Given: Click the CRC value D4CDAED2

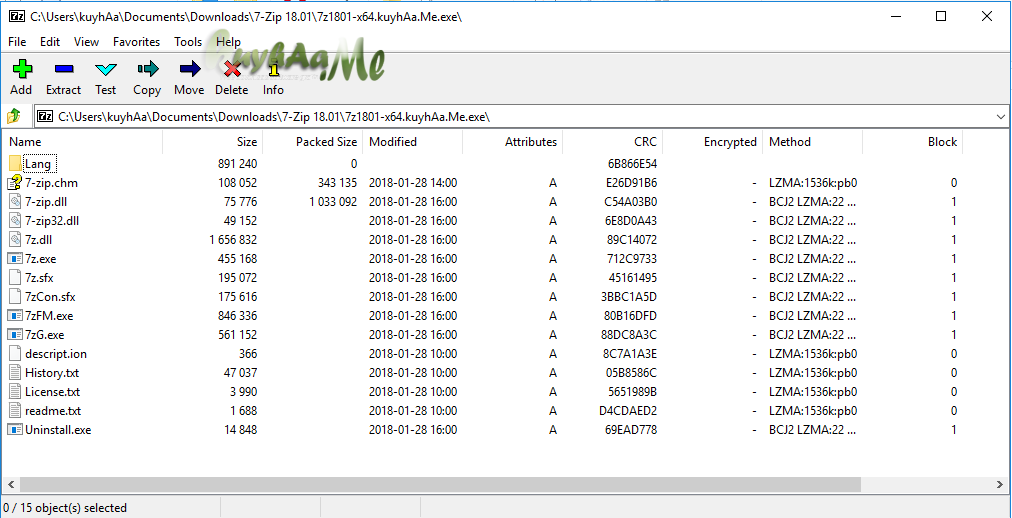Looking at the screenshot, I should pyautogui.click(x=628, y=411).
